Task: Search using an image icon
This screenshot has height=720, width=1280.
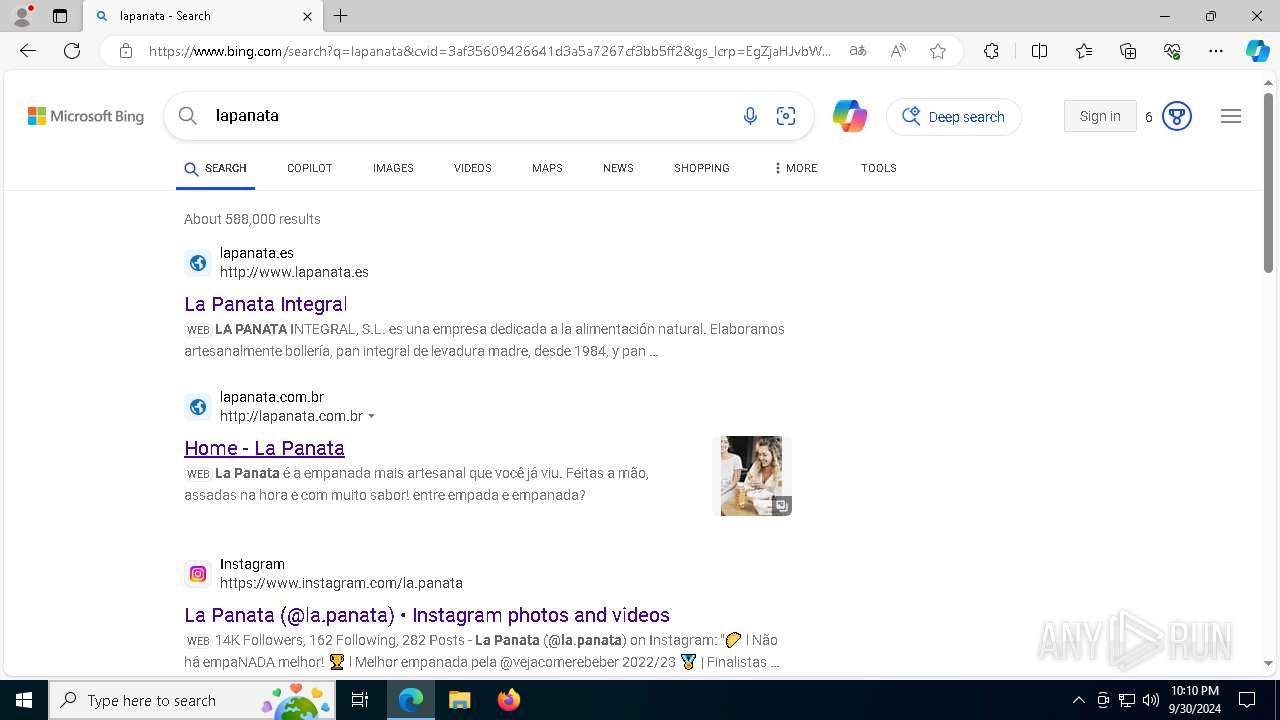Action: click(786, 116)
